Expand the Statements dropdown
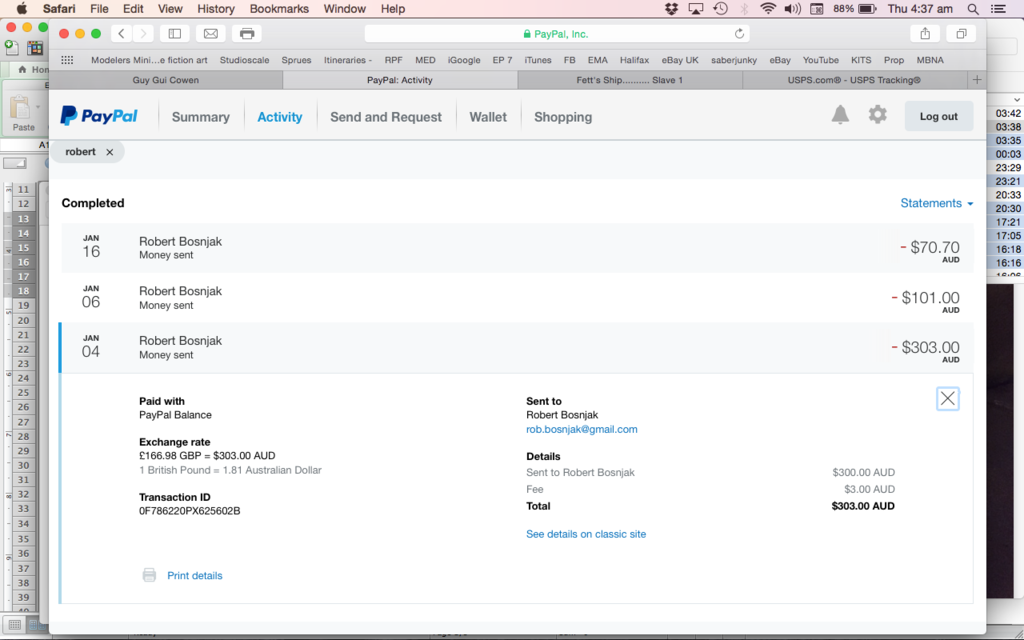The image size is (1024, 640). coord(936,203)
